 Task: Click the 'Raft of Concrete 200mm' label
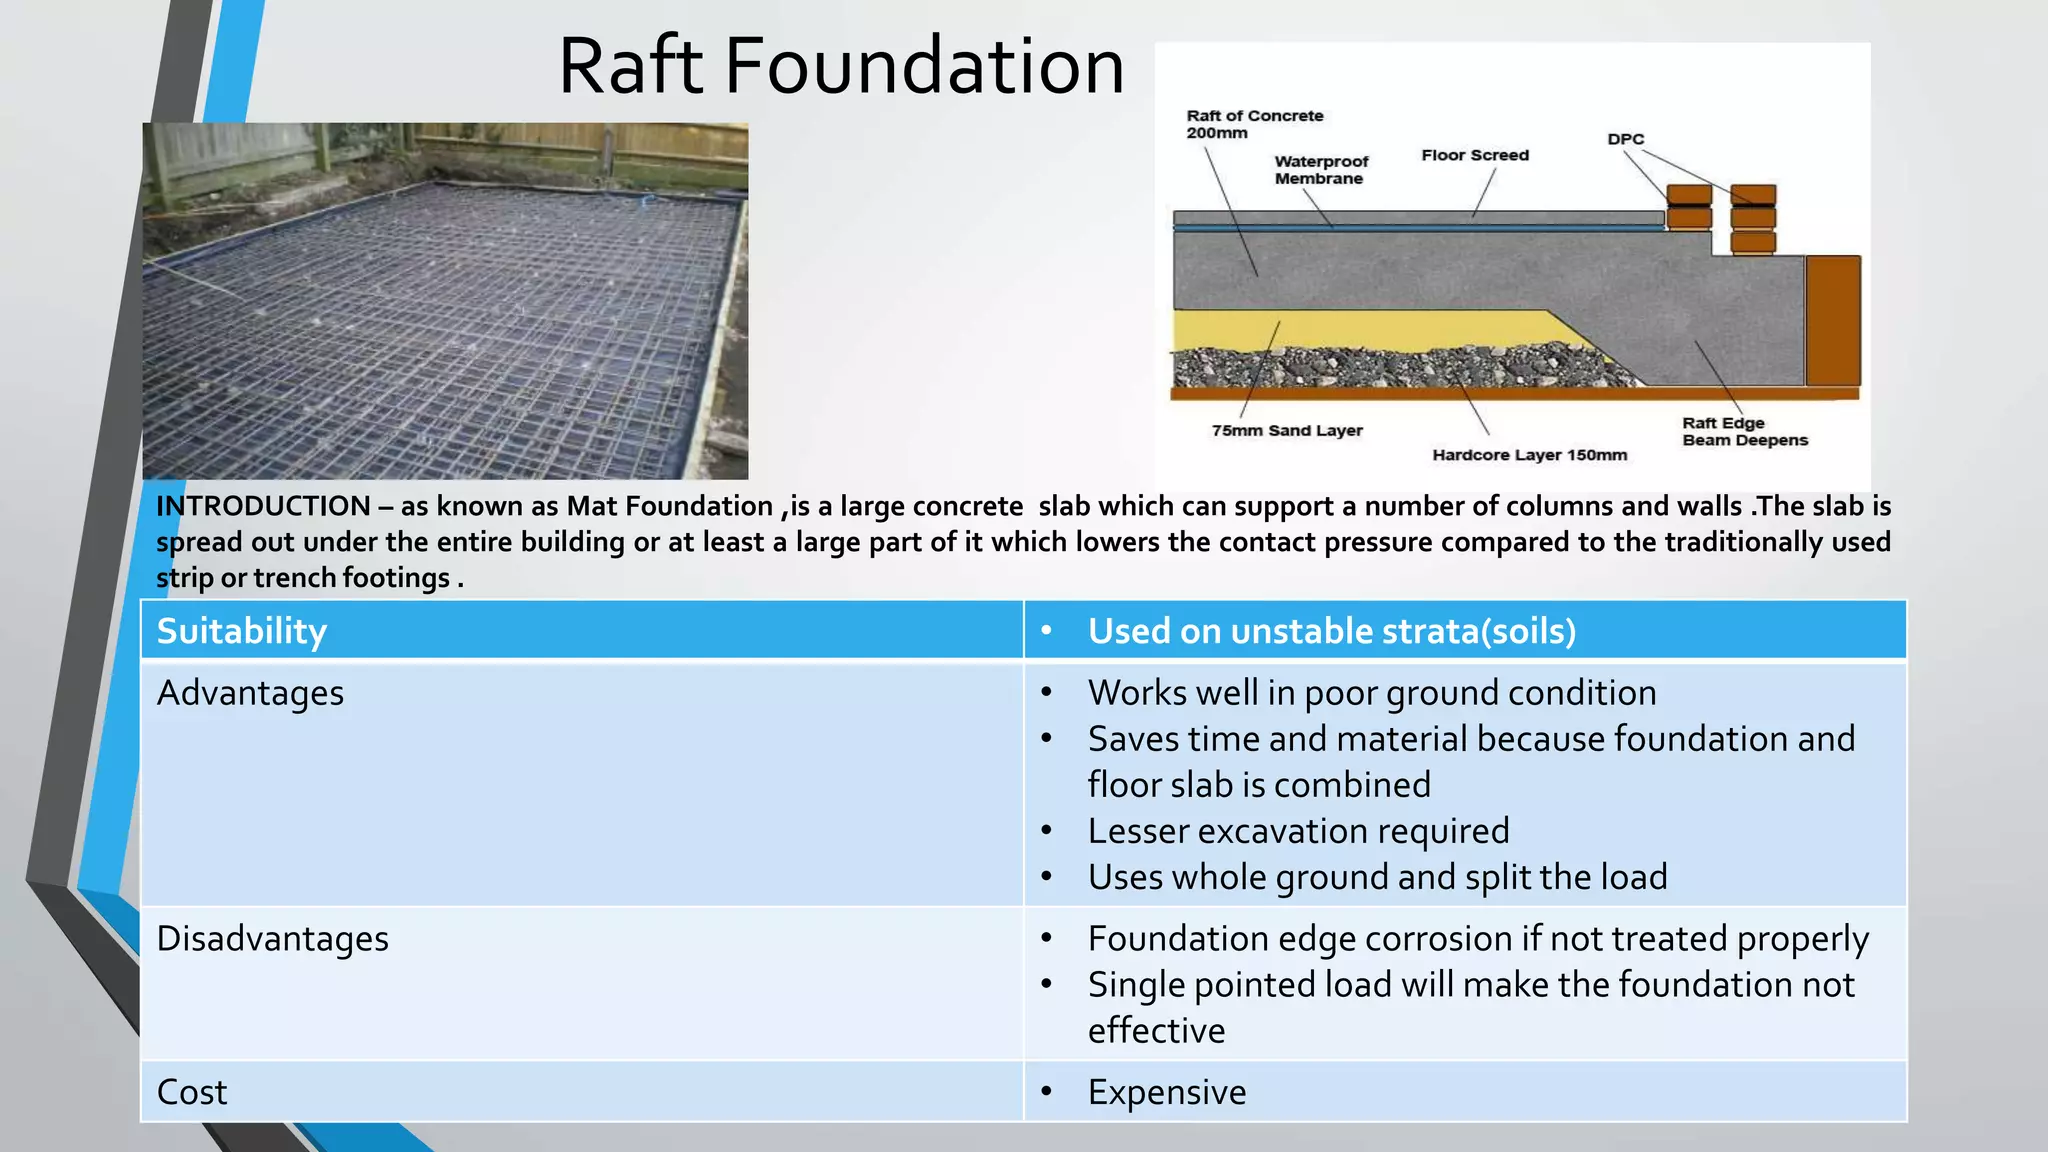coord(1254,124)
